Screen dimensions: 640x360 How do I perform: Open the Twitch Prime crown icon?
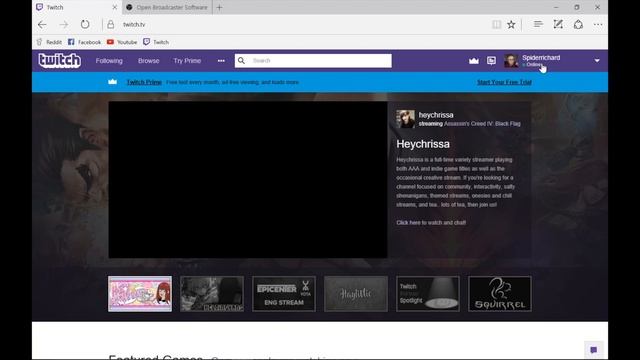(x=473, y=61)
